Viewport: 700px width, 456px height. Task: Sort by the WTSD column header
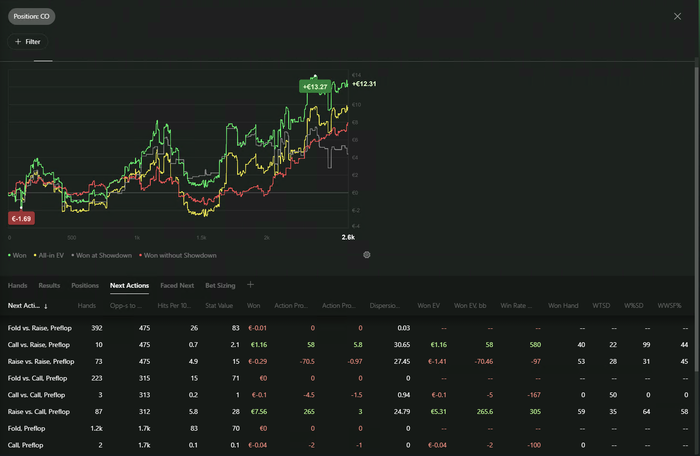[601, 305]
